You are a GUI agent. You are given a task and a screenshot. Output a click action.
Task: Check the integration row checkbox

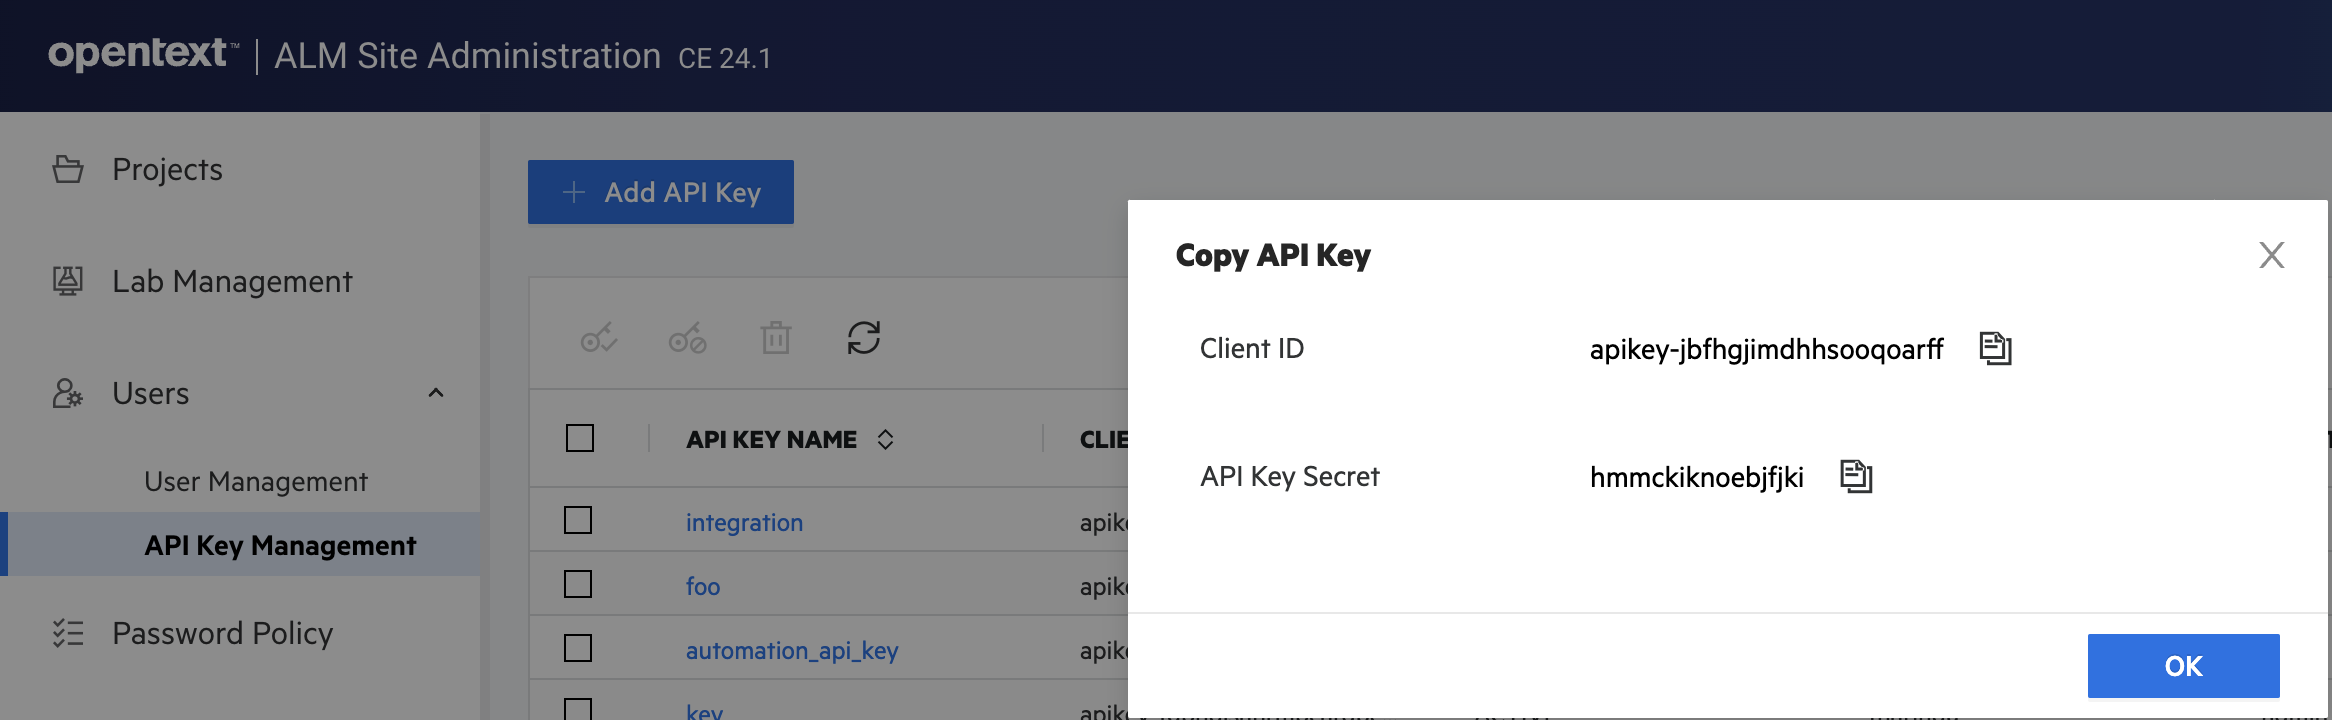coord(578,521)
